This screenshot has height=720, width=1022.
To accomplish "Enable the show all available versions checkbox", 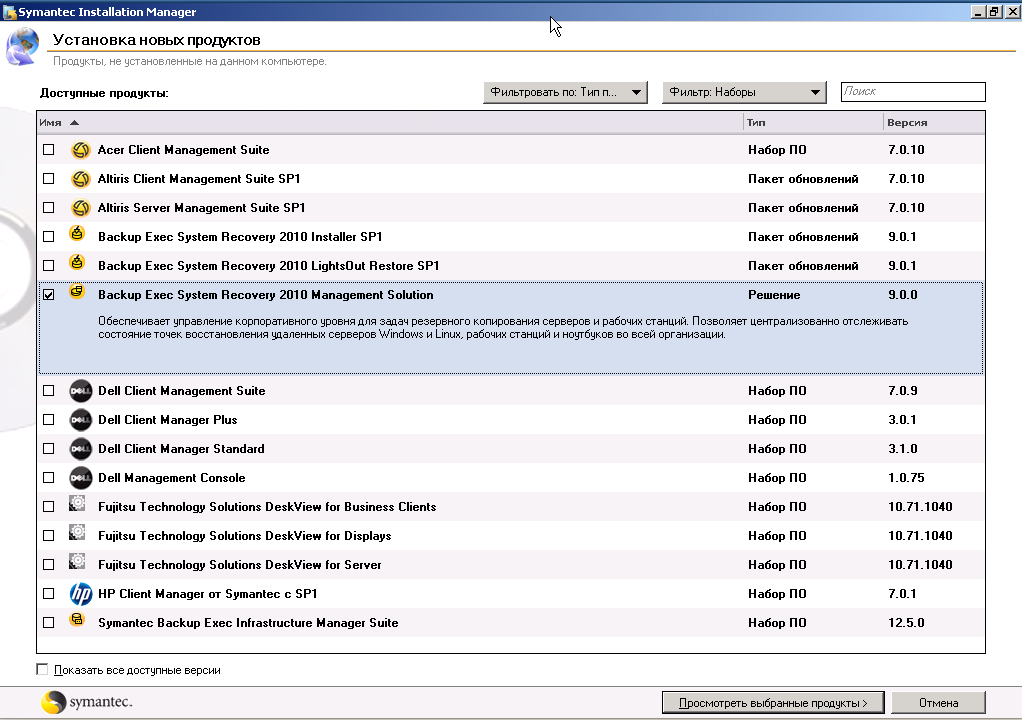I will pos(42,669).
